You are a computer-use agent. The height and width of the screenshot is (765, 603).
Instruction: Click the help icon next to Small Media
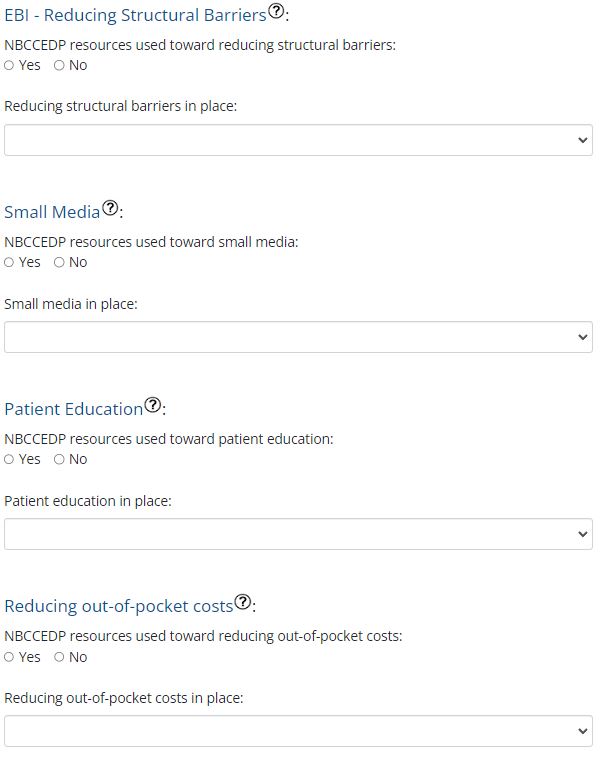click(111, 208)
